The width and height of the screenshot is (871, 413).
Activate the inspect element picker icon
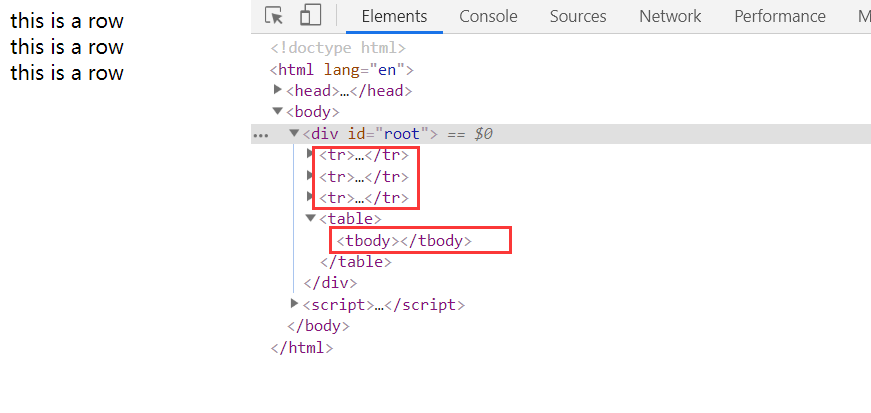274,16
